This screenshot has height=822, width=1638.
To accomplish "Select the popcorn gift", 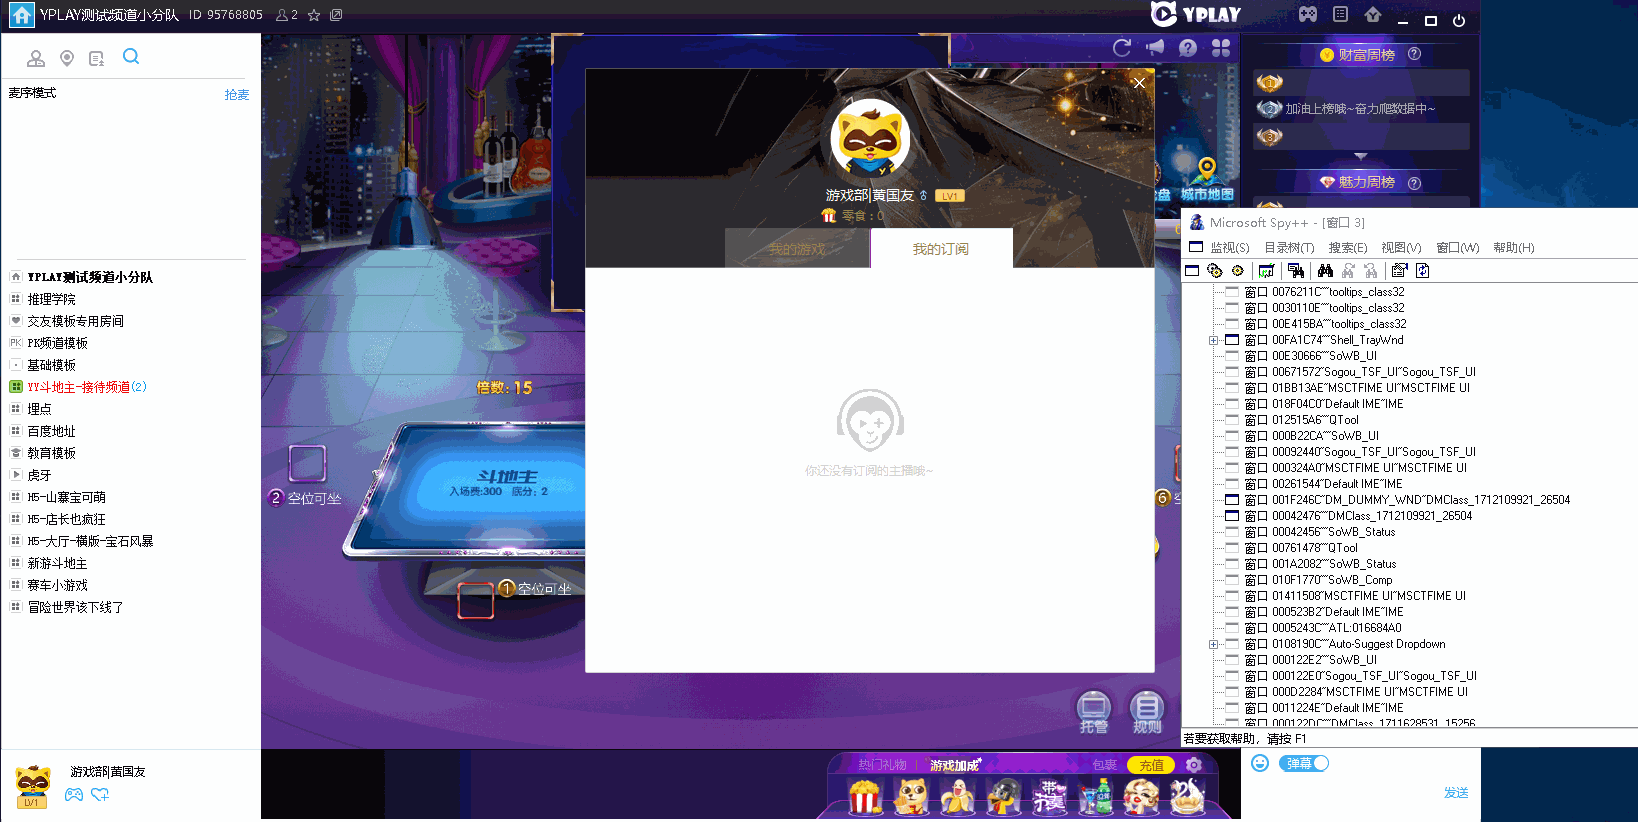I will [865, 797].
